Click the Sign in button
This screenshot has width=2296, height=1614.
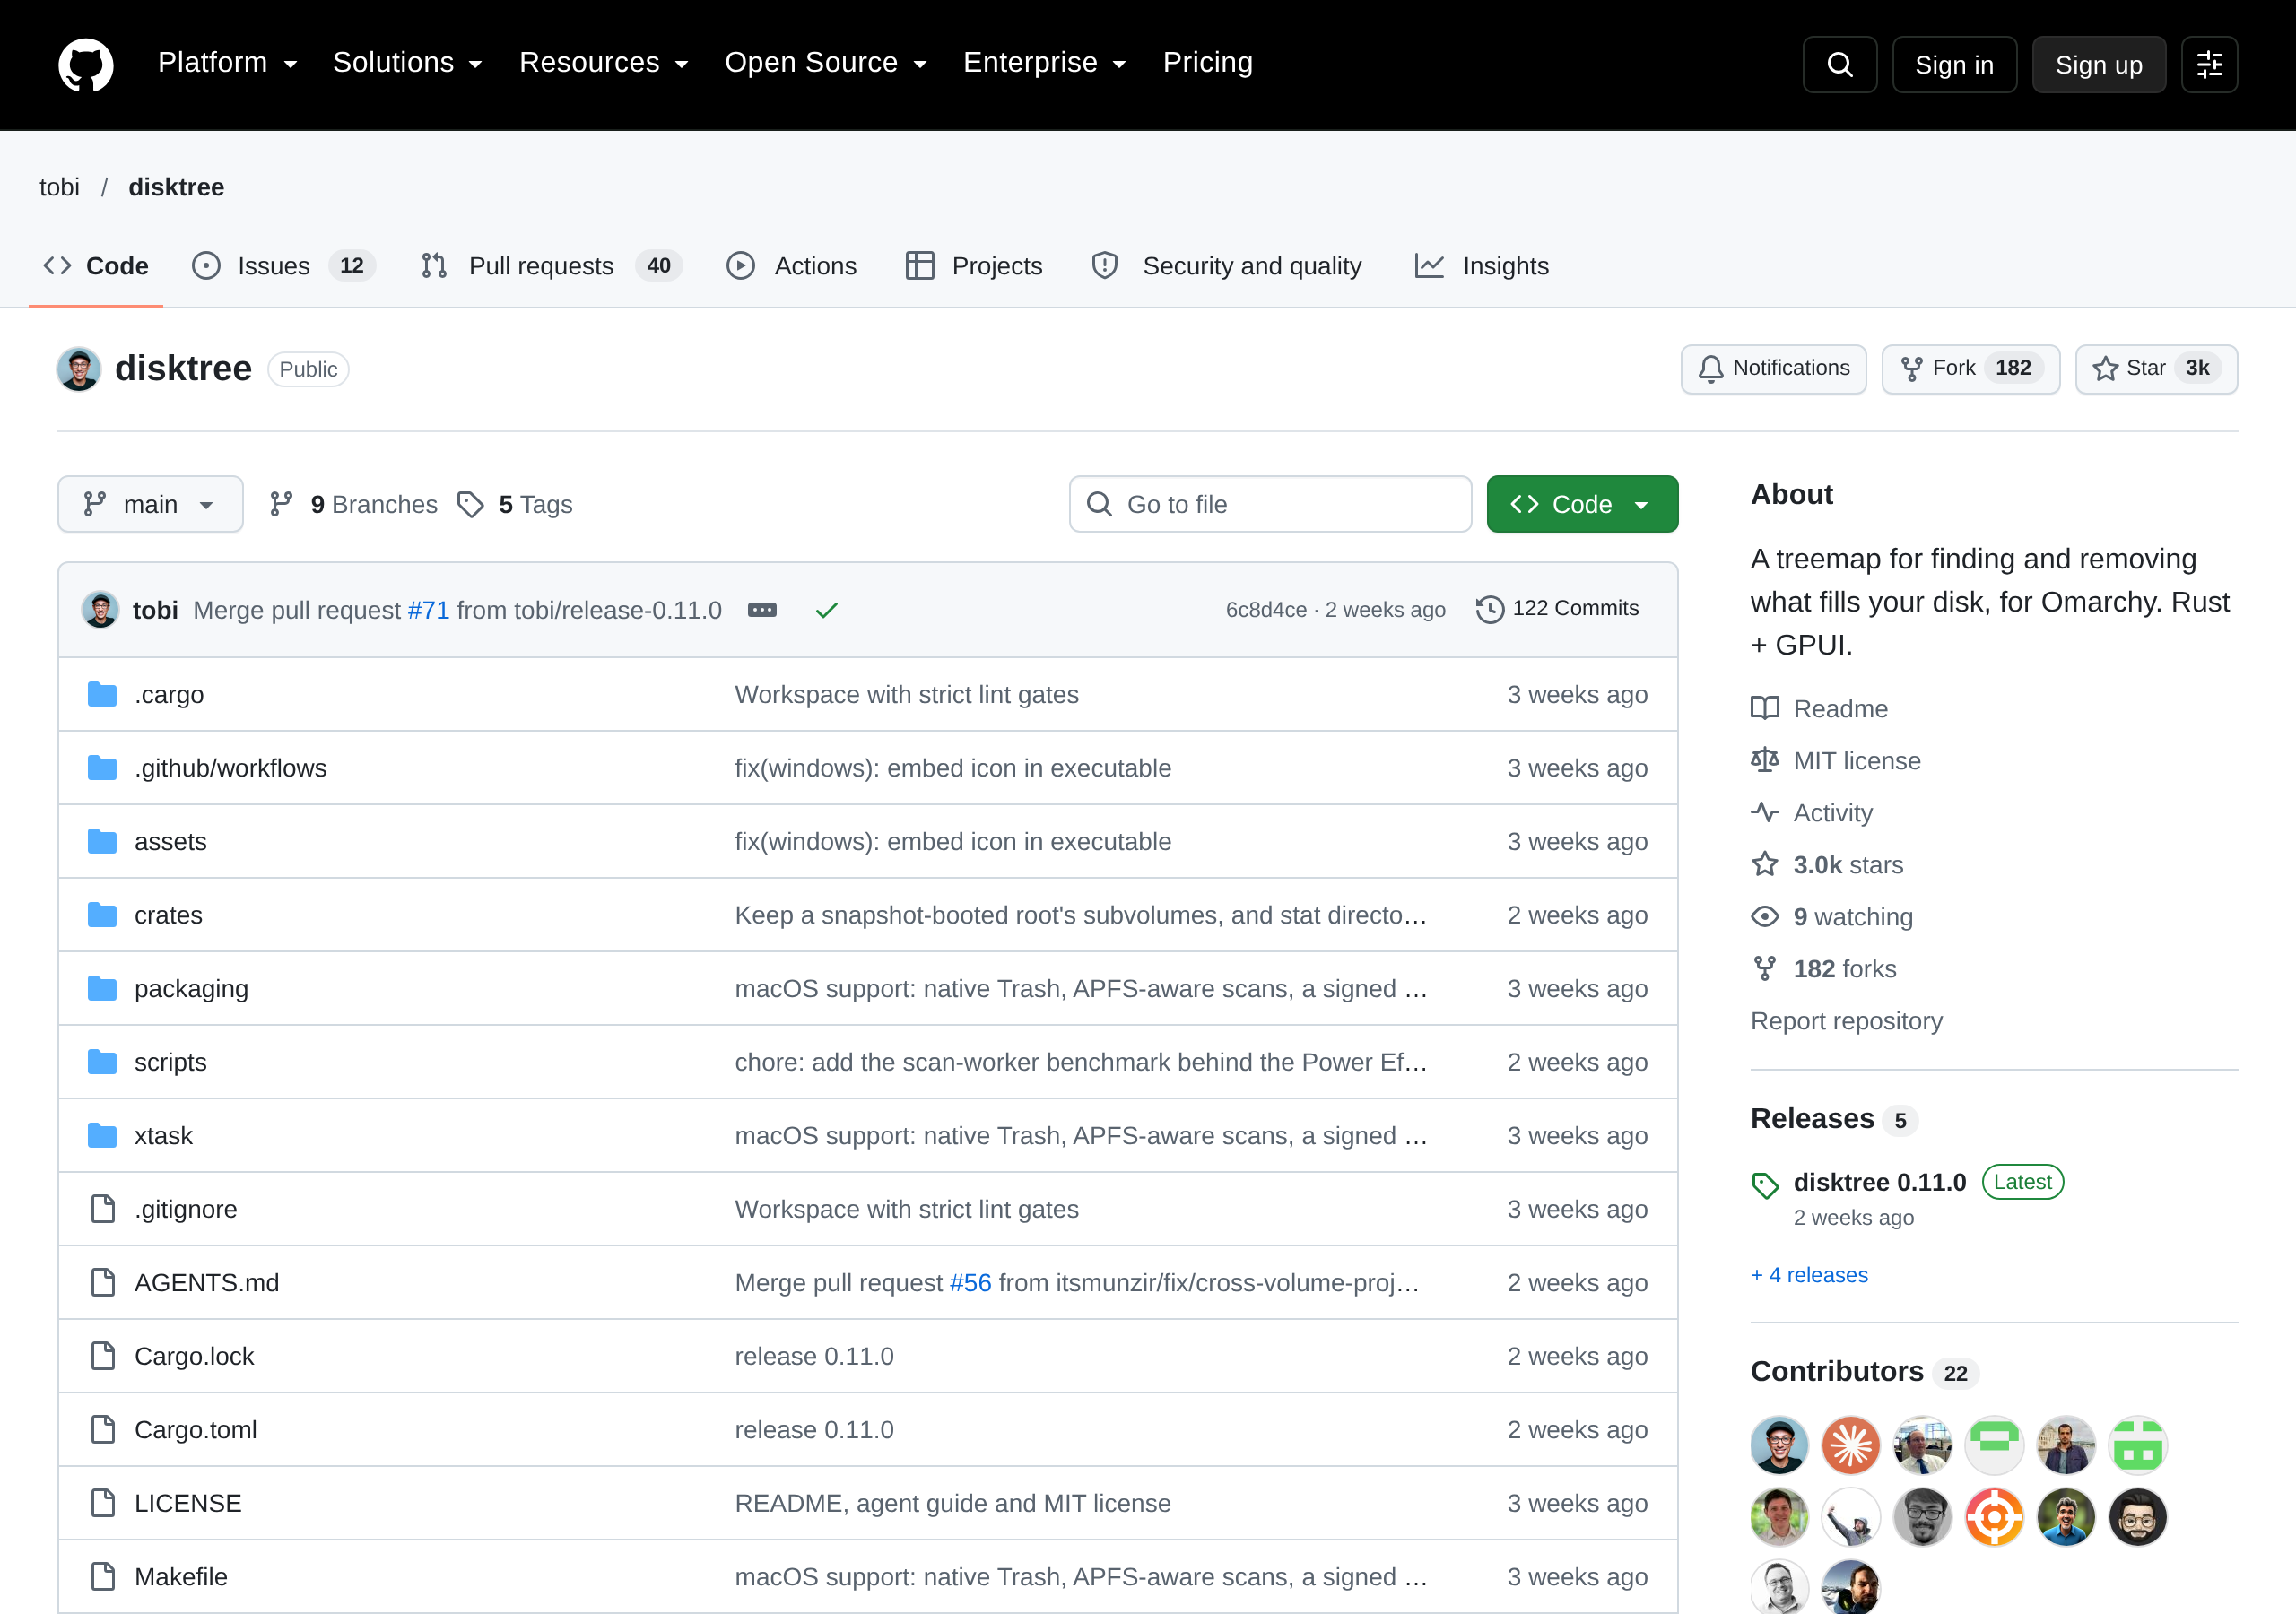(x=1953, y=65)
